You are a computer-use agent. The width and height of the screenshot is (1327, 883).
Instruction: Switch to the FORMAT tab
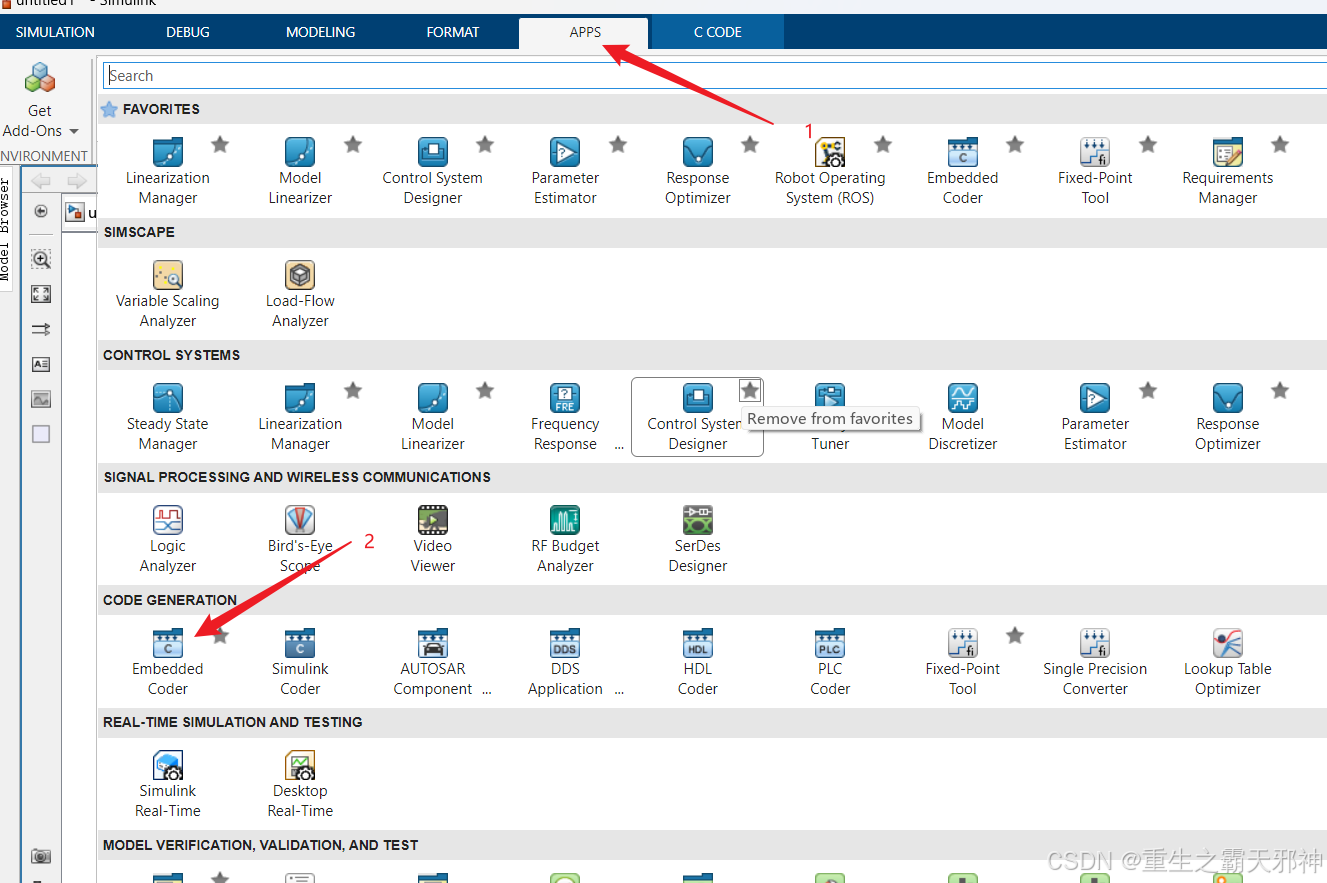[x=453, y=32]
